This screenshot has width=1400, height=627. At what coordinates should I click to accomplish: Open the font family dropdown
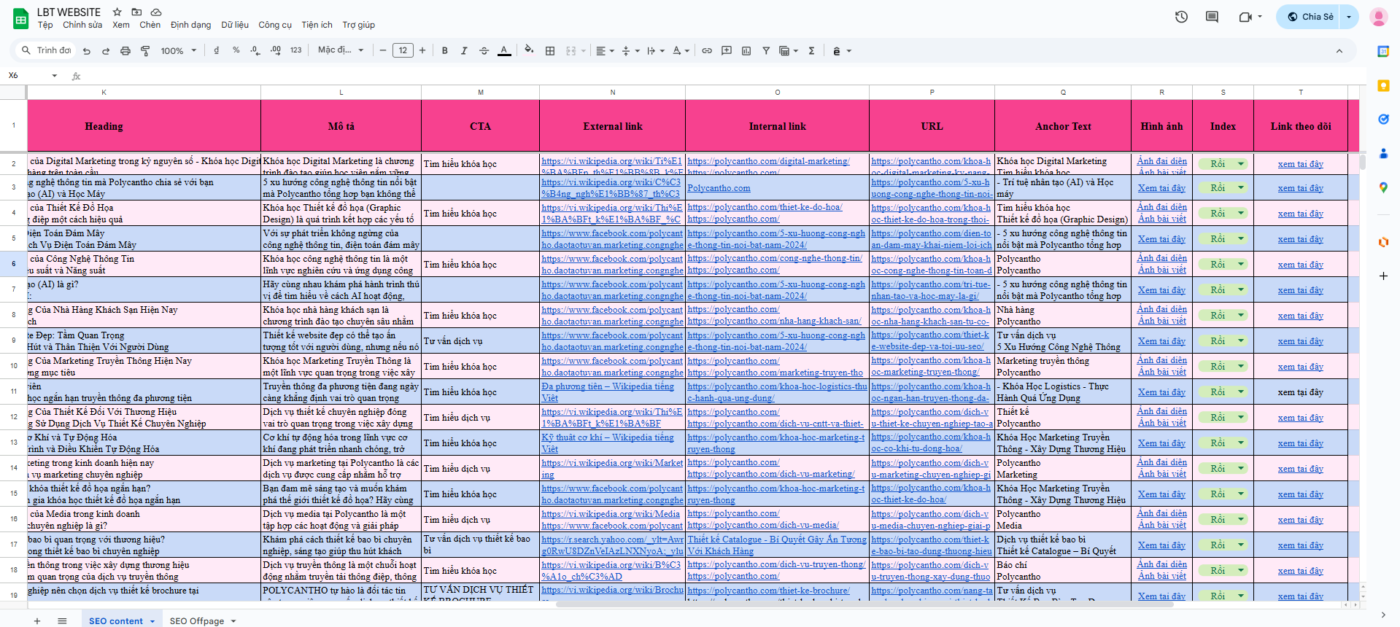click(x=341, y=50)
